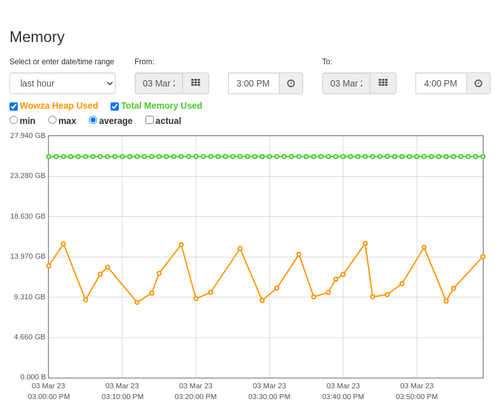Click the 'Wowza Heap Used' orange label
This screenshot has height=403, width=500.
59,106
